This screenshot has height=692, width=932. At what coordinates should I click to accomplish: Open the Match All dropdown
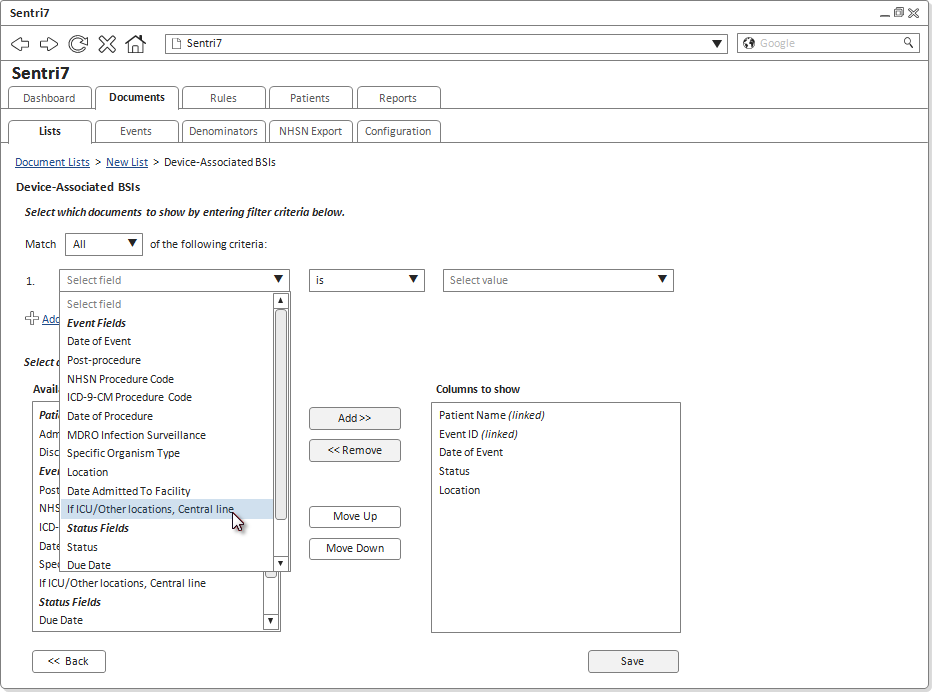point(104,244)
